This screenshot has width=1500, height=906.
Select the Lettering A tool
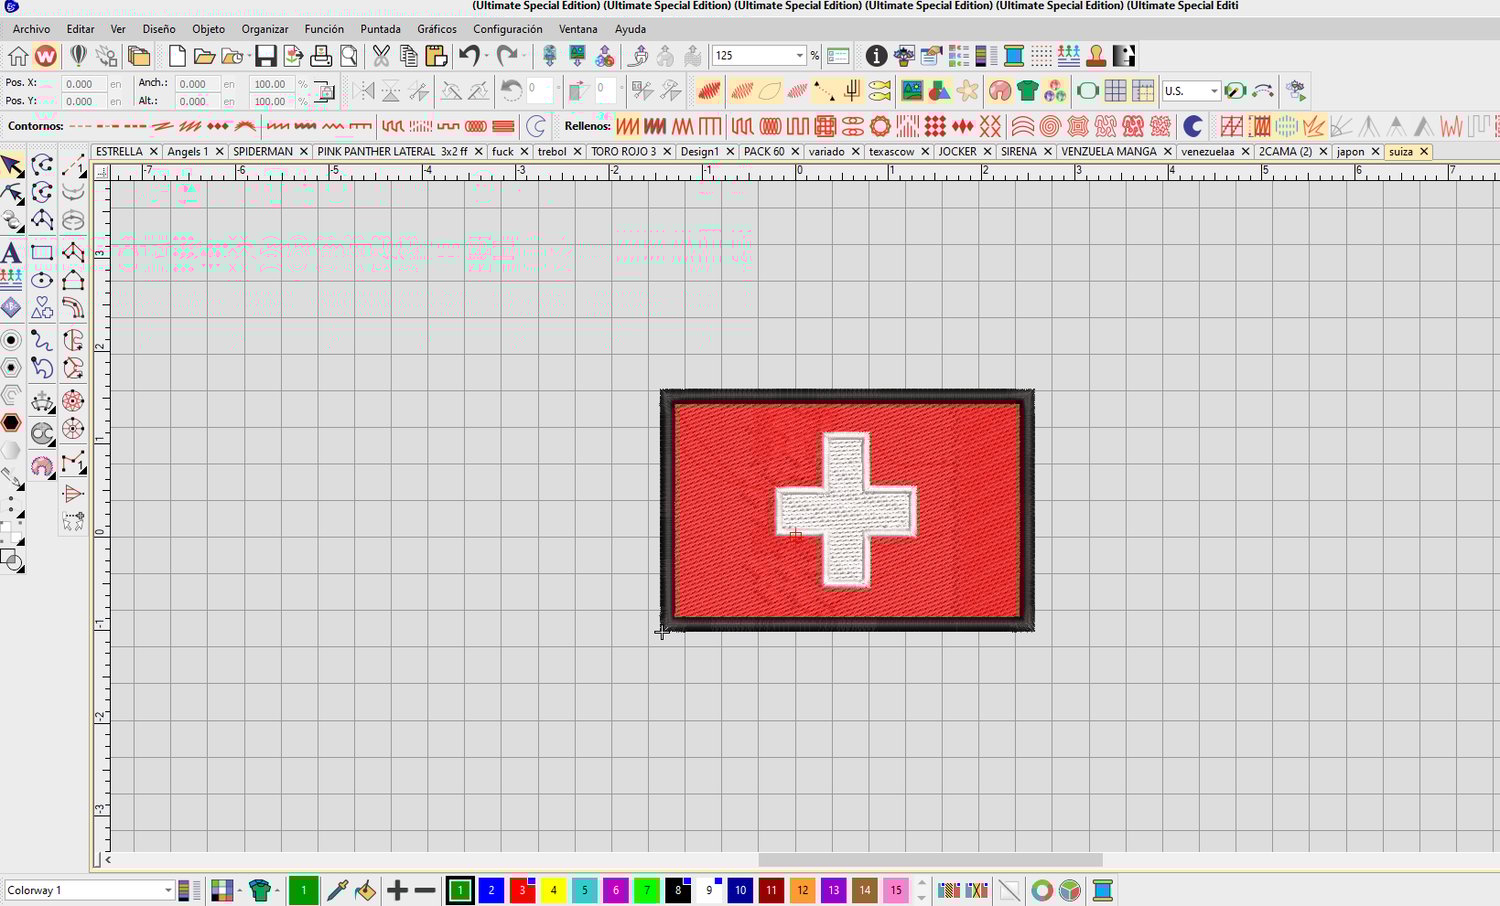click(11, 251)
